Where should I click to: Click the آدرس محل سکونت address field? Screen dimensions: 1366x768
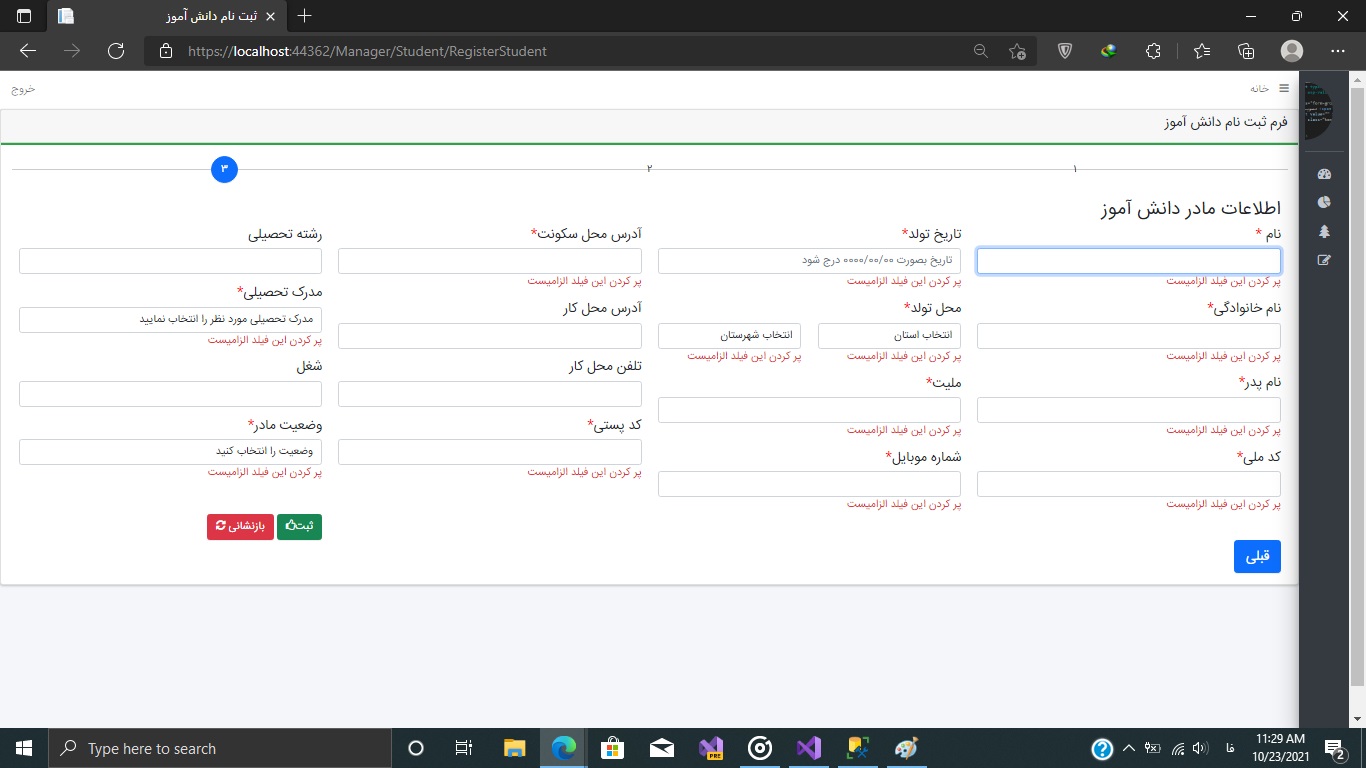(x=490, y=261)
